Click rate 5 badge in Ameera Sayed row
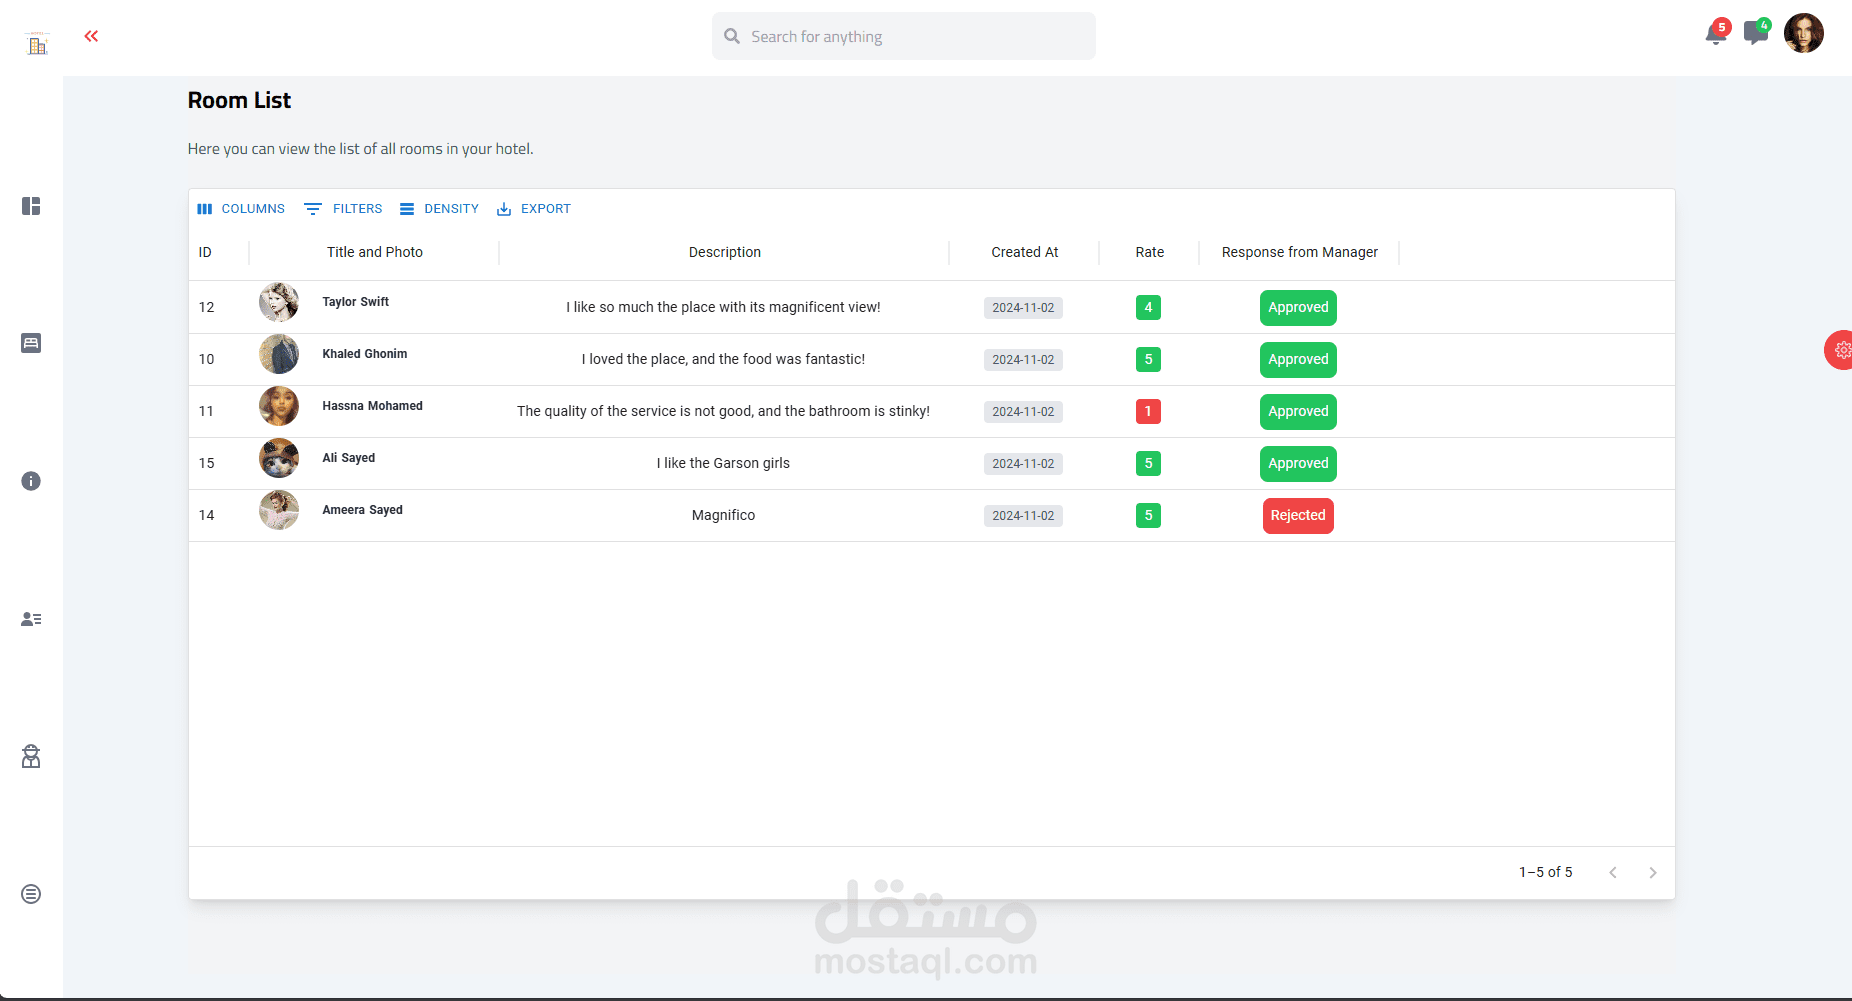 1148,516
